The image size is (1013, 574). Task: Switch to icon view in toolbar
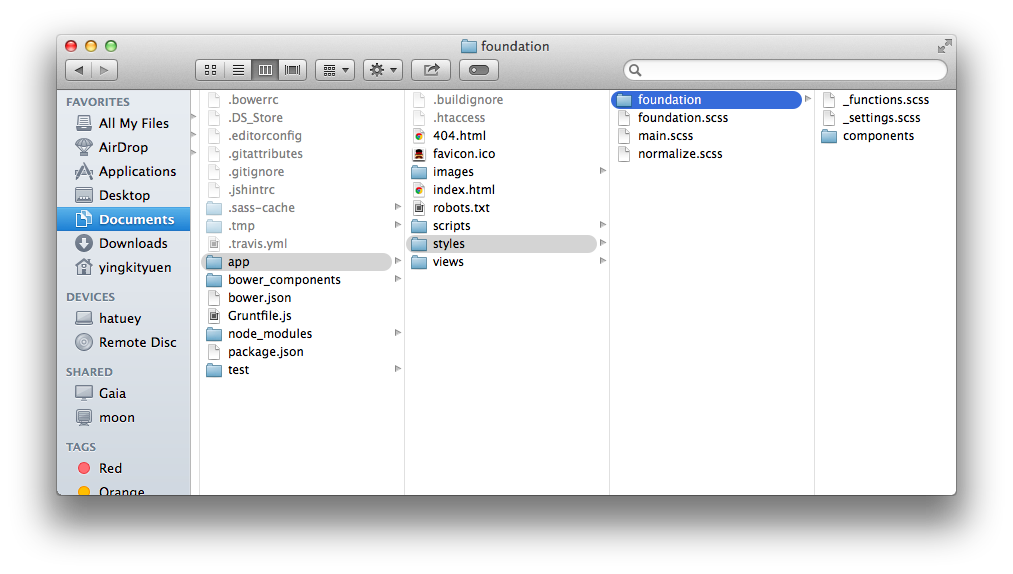click(210, 70)
